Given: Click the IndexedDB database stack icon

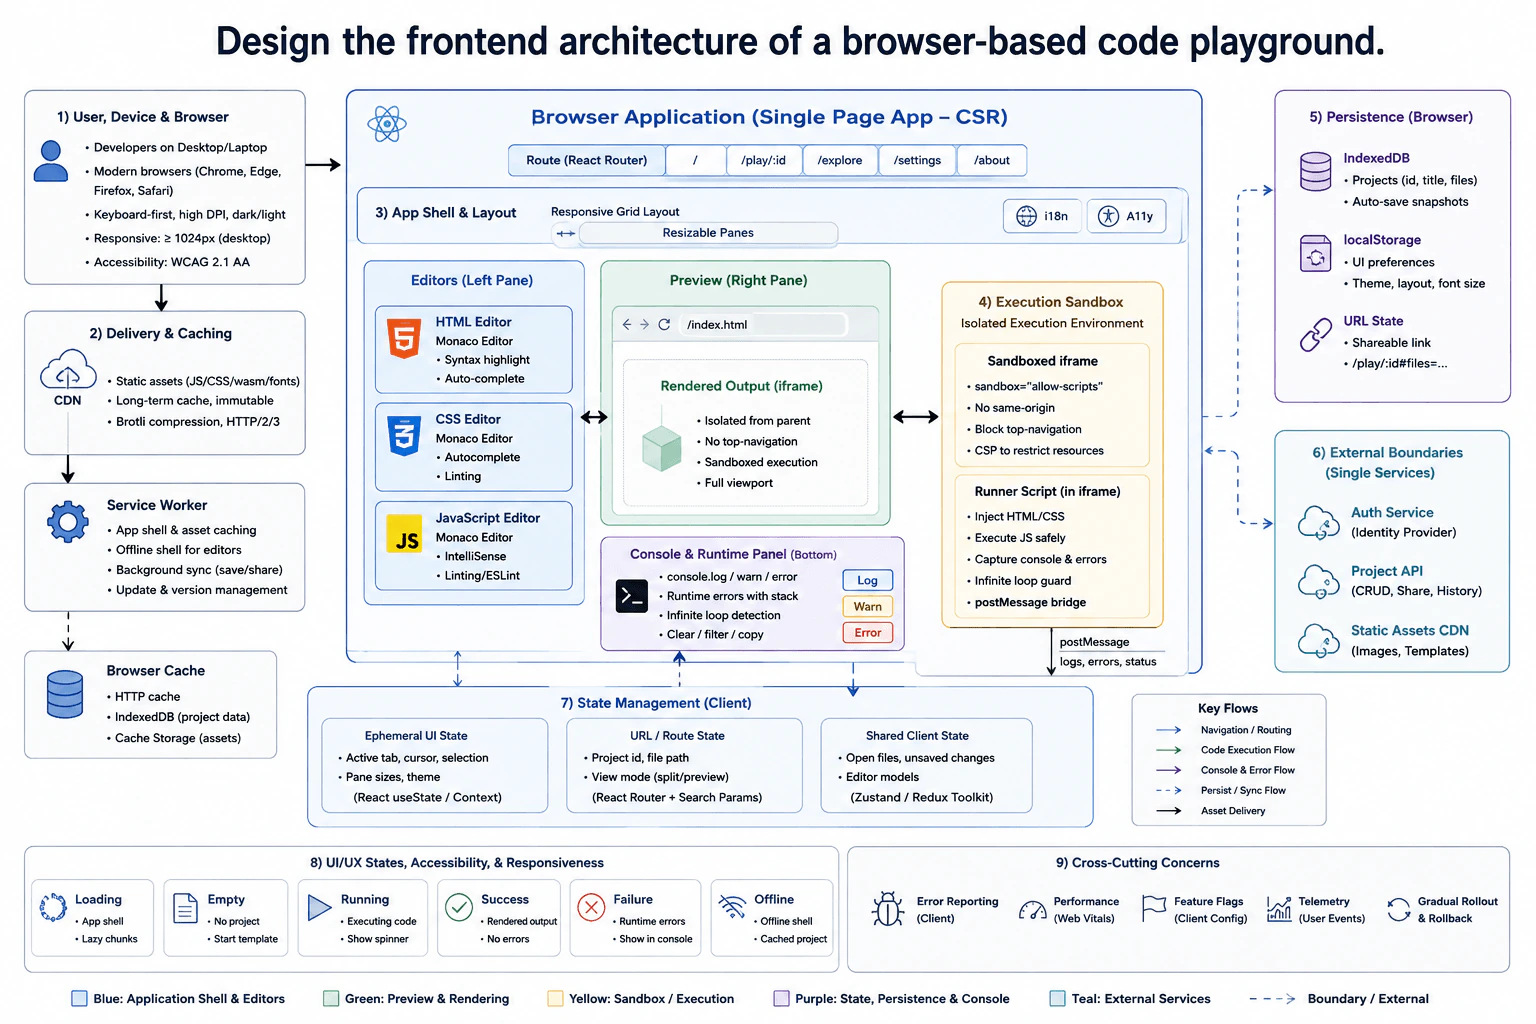Looking at the screenshot, I should (1316, 172).
